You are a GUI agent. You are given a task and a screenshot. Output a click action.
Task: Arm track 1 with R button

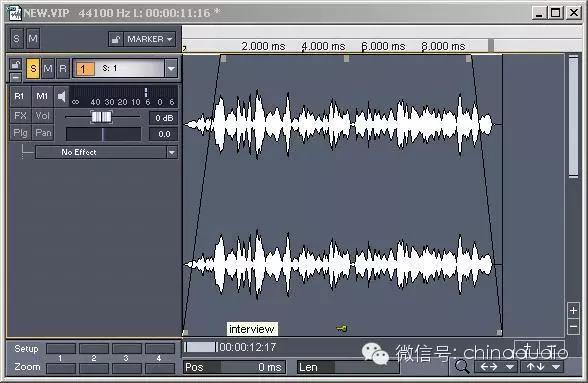coord(63,69)
